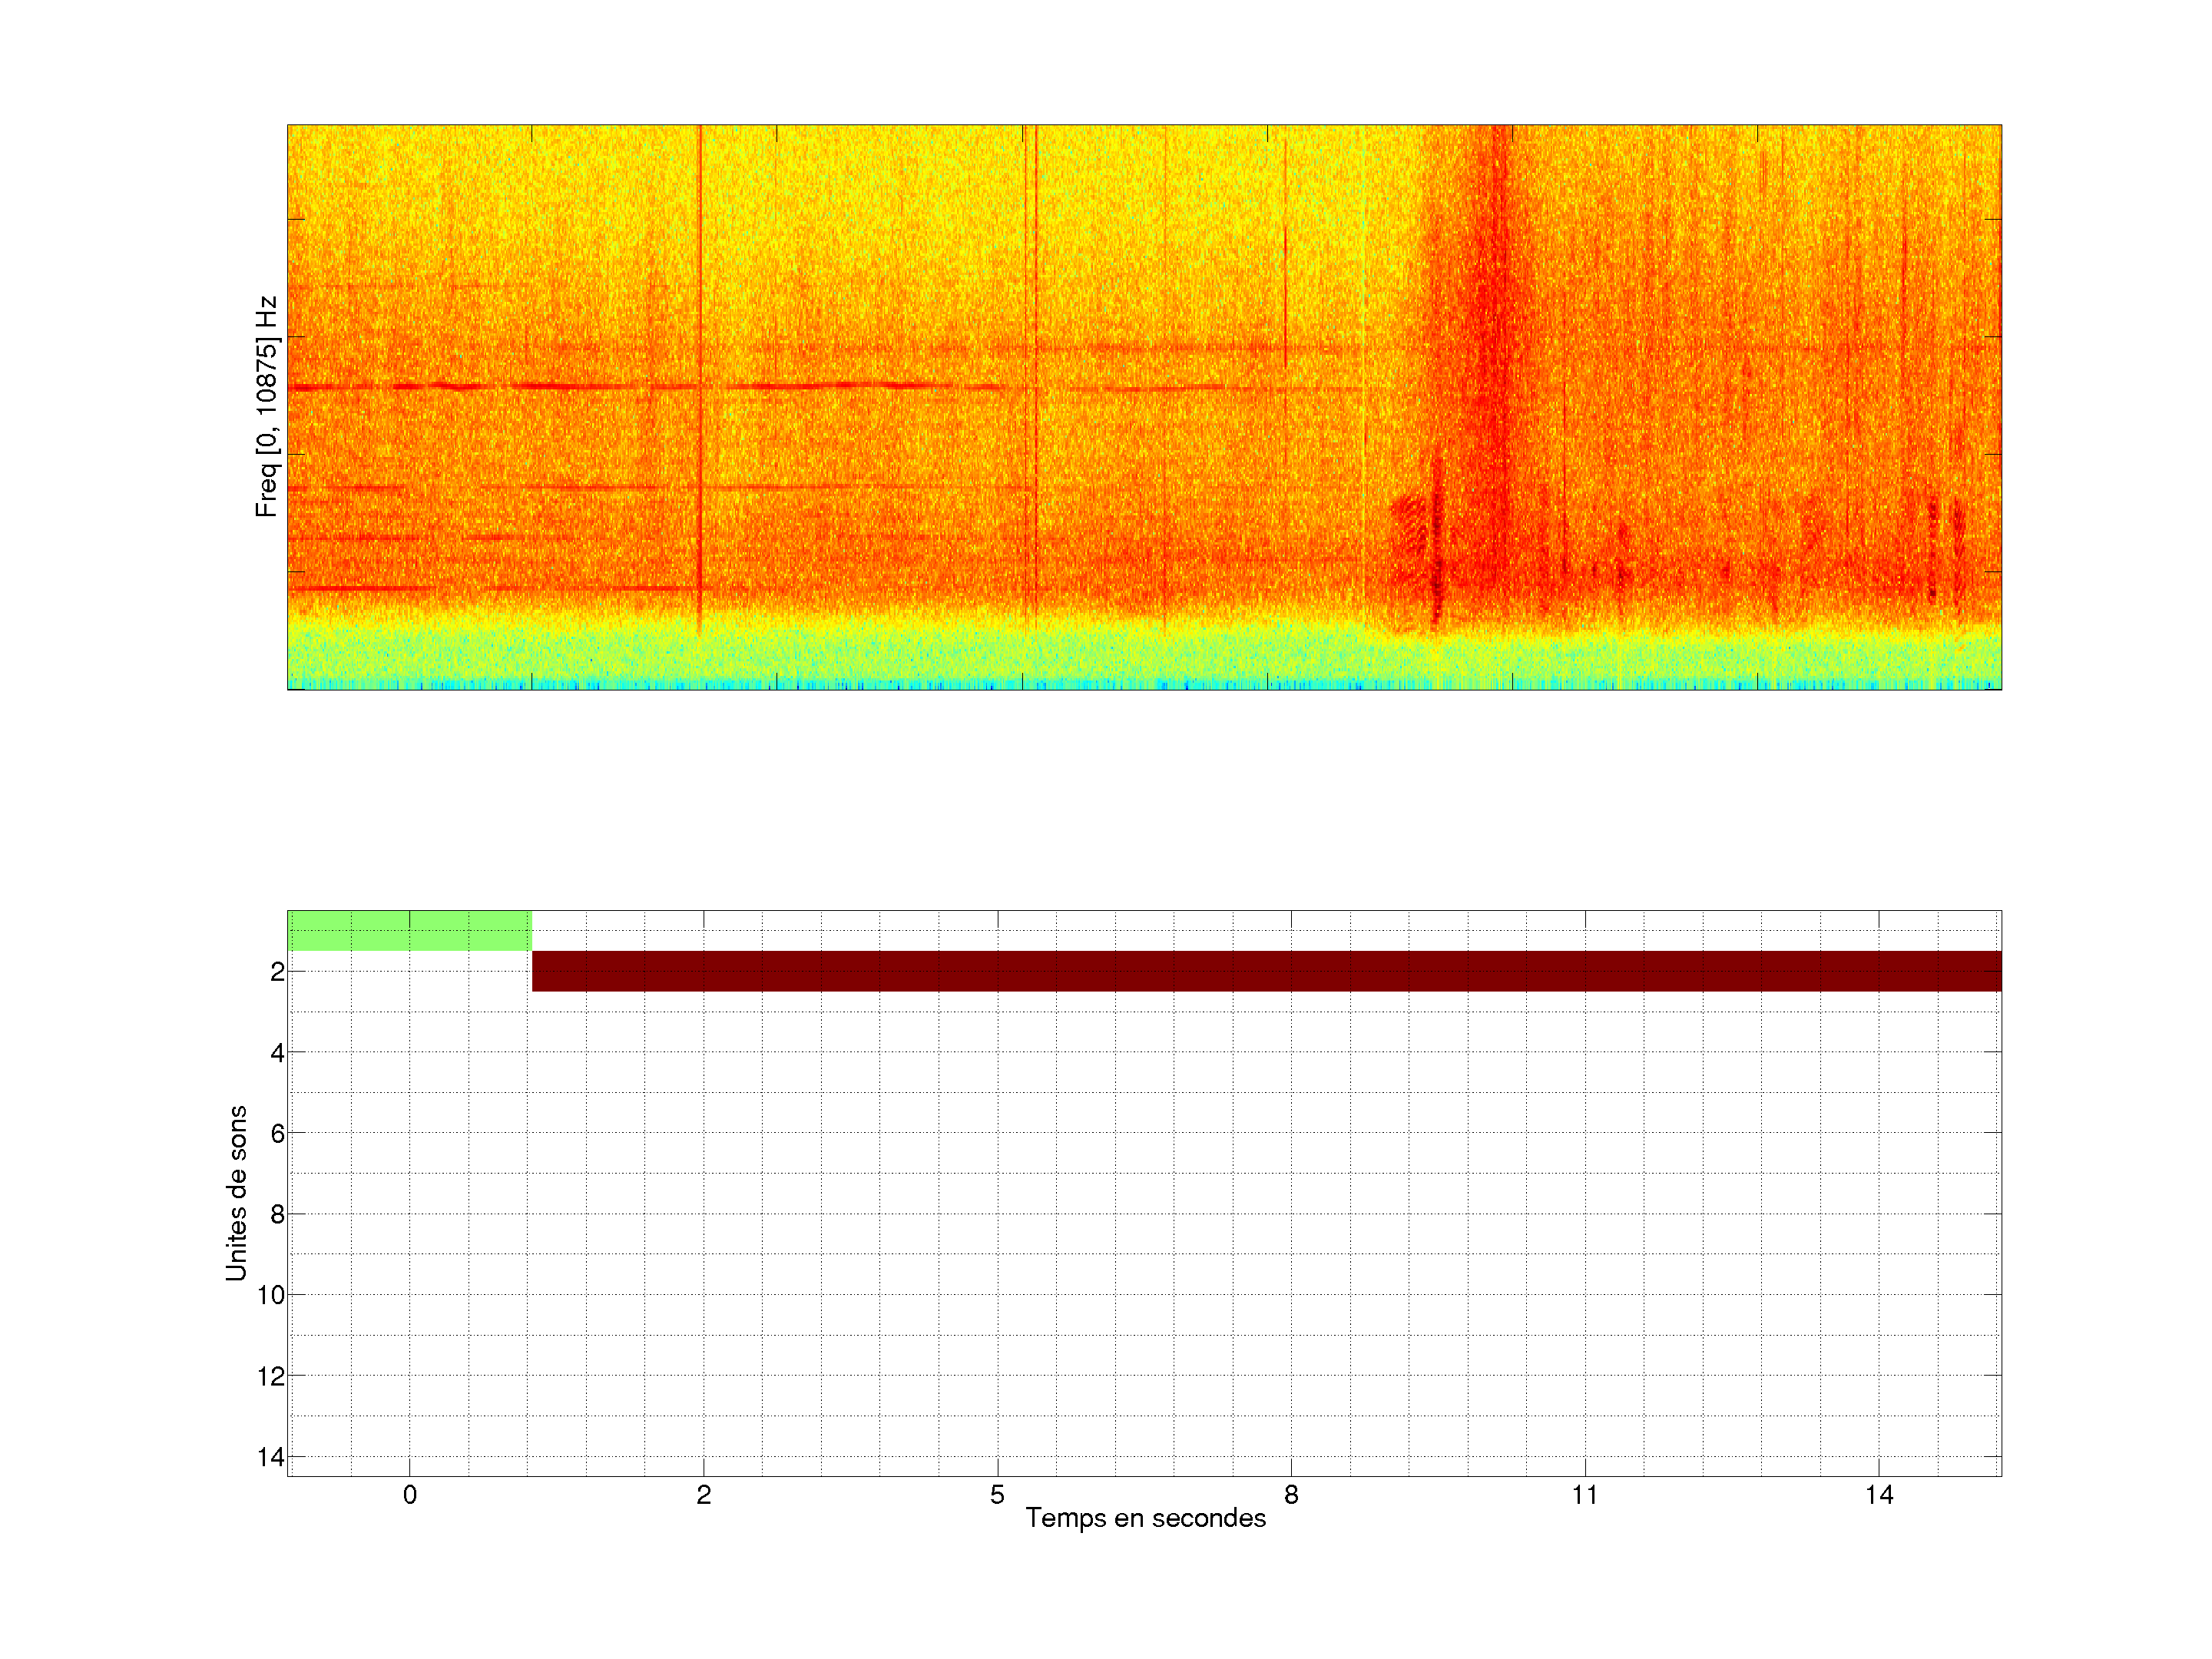Click the x-axis tick label '5'
Viewport: 2212px width, 1659px height.
click(x=997, y=1495)
